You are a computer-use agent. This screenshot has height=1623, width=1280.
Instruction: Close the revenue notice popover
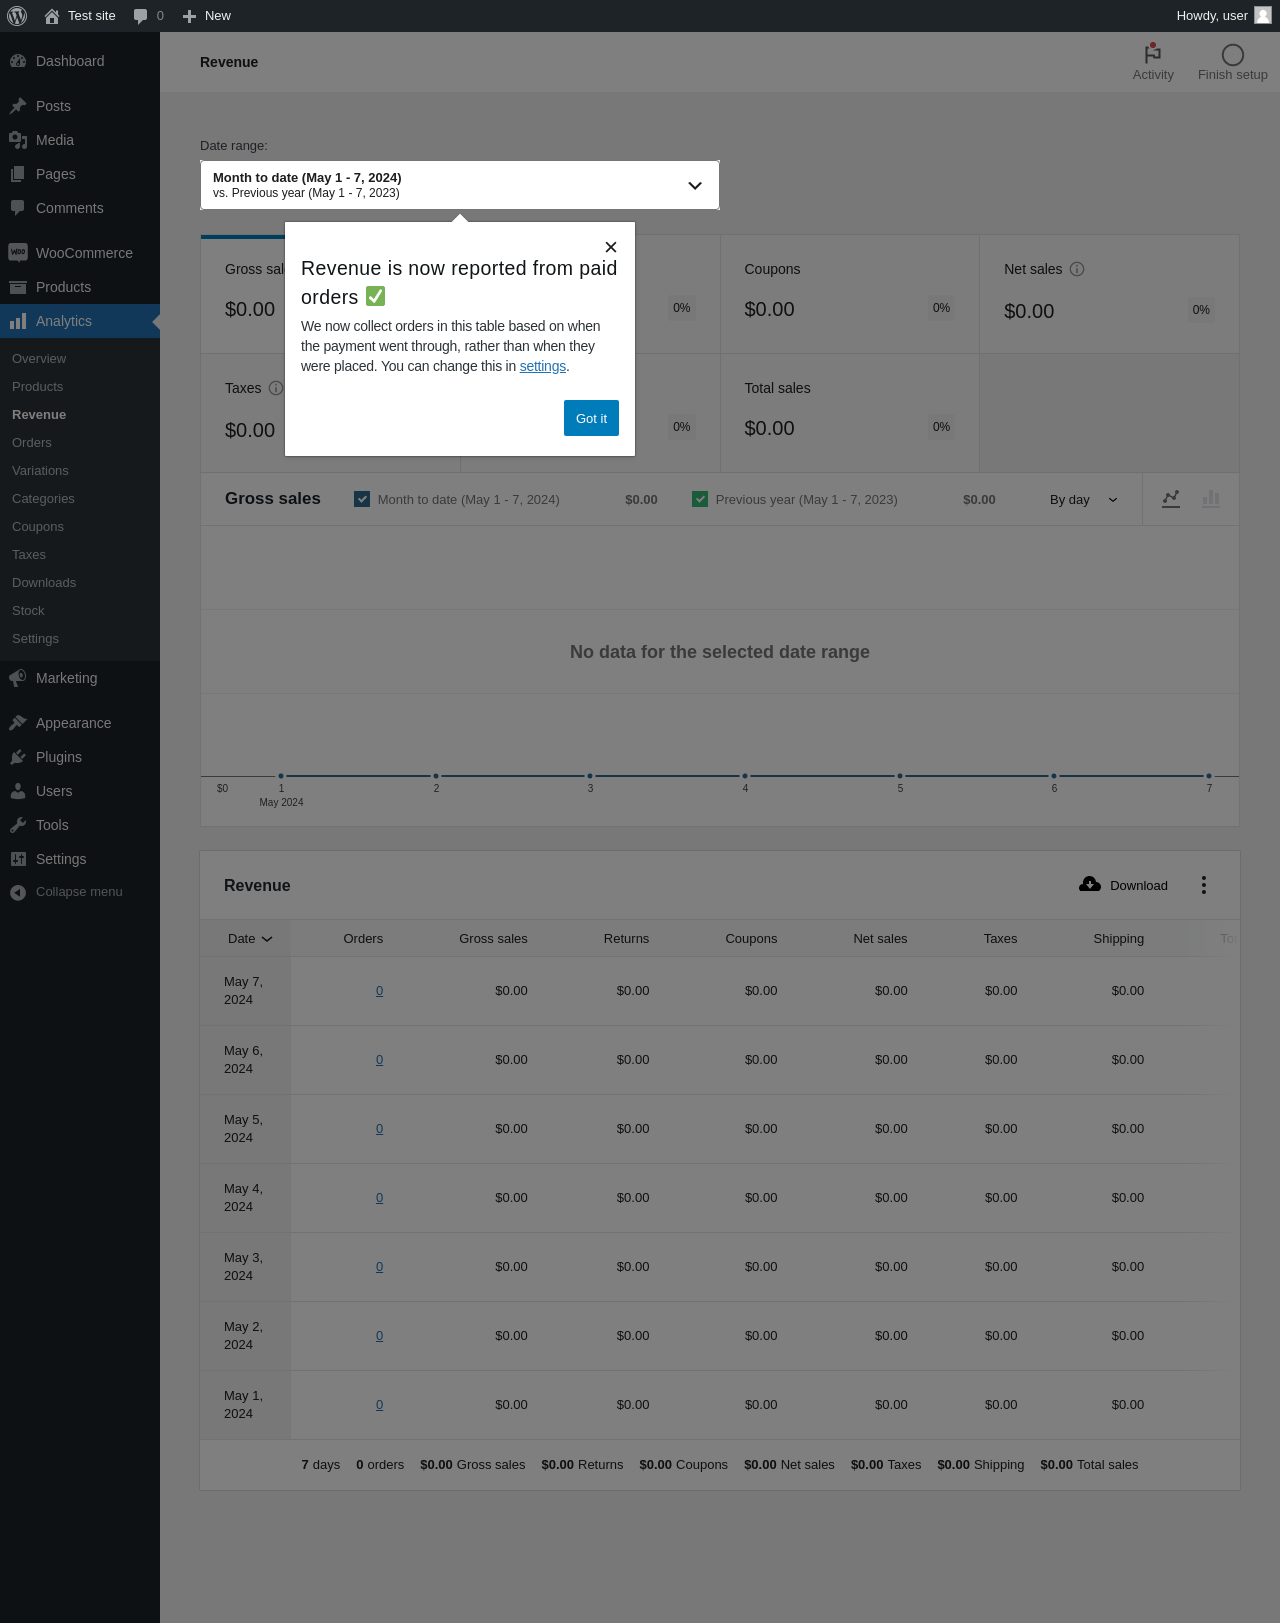pos(611,247)
